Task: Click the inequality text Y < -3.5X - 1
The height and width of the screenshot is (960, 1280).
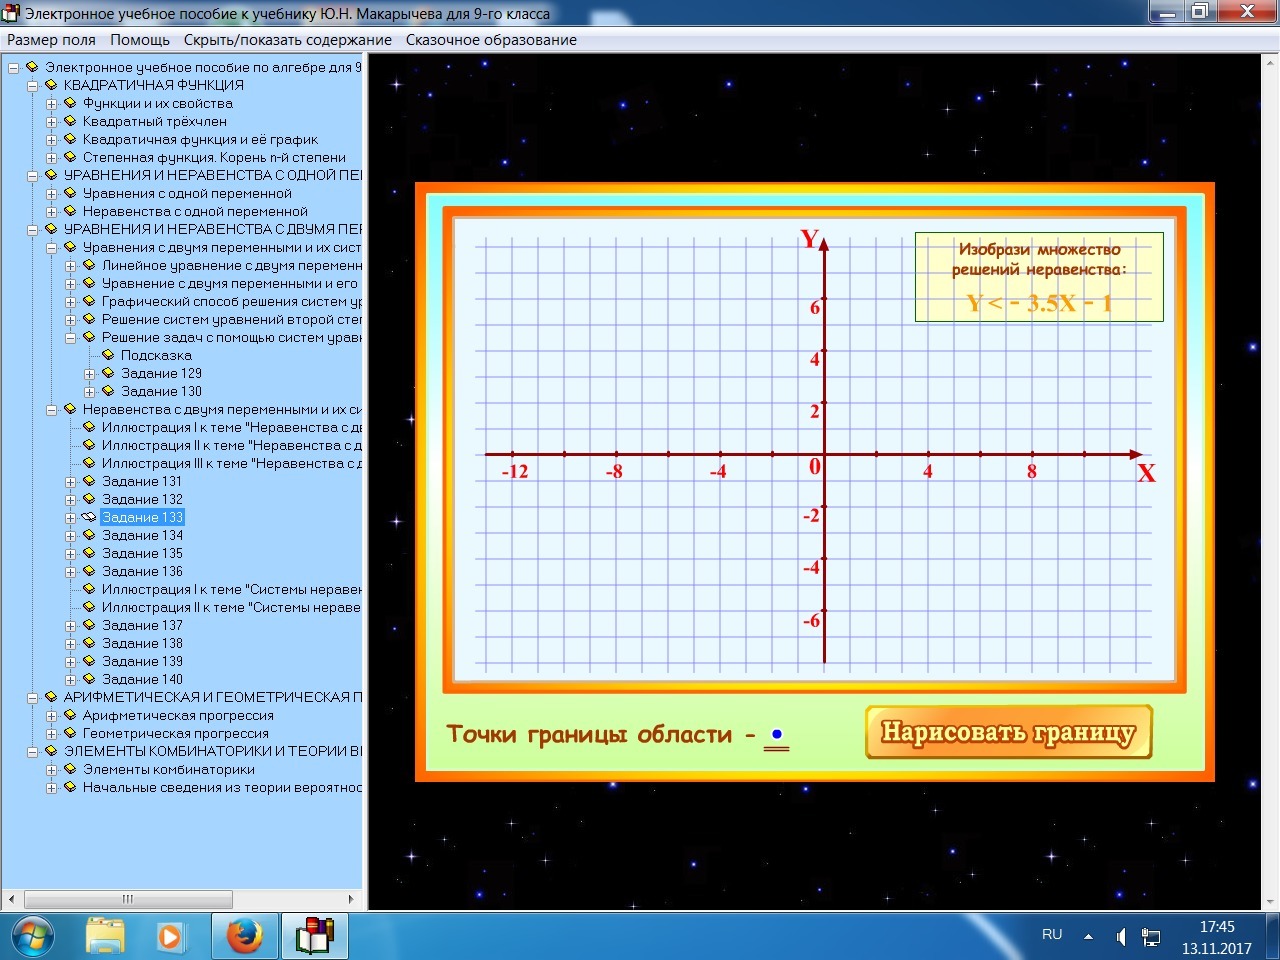Action: click(x=1039, y=304)
